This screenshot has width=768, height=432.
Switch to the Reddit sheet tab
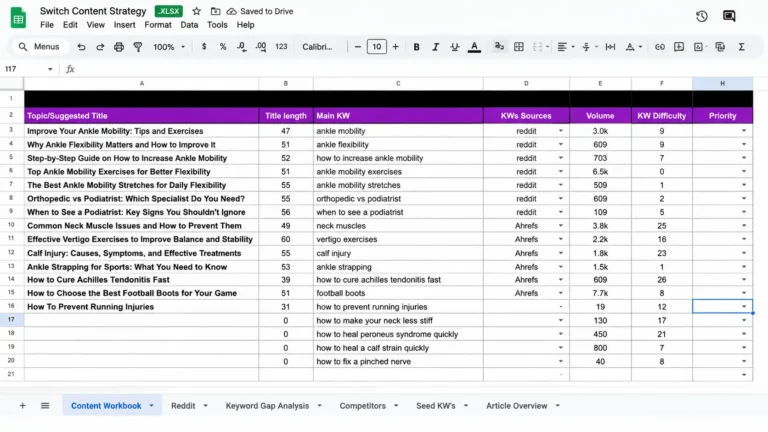coord(183,406)
